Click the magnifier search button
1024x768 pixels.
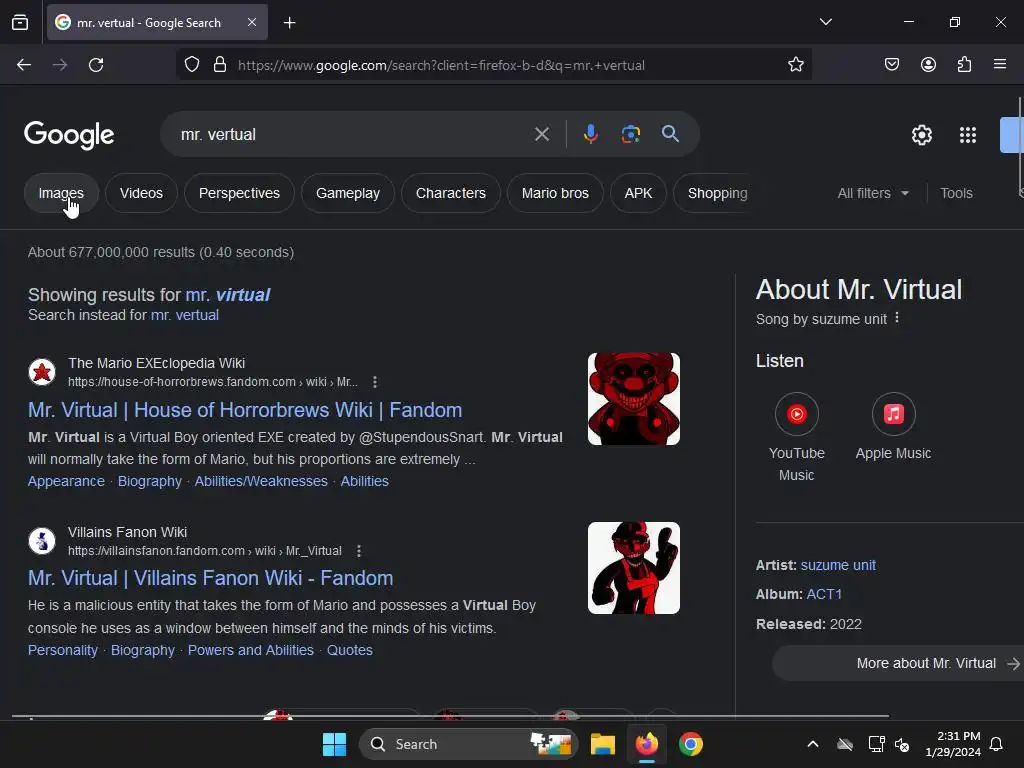[x=671, y=134]
